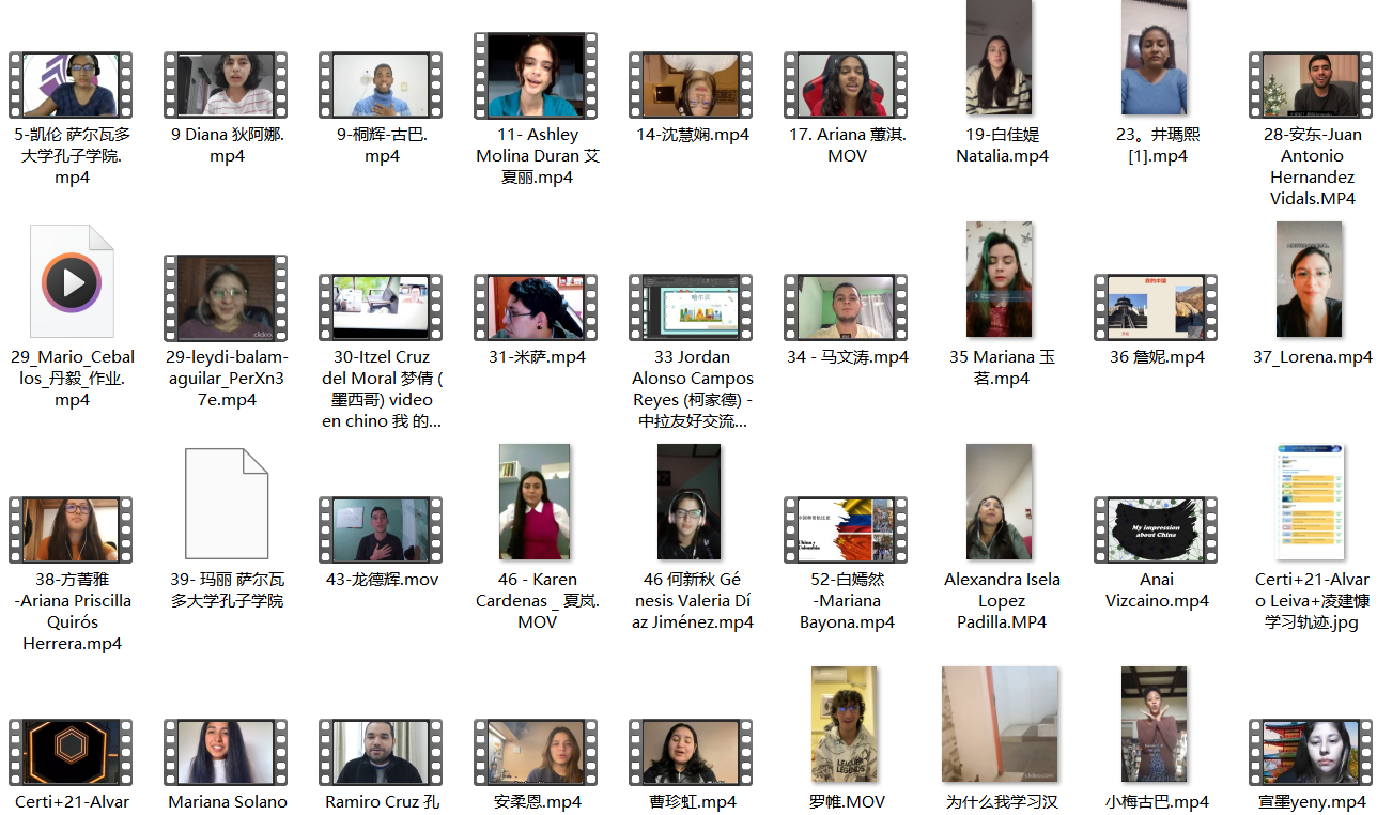Select 17. Ariana 蕙淇.MOV file
Viewport: 1378px width, 815px height.
(x=846, y=86)
